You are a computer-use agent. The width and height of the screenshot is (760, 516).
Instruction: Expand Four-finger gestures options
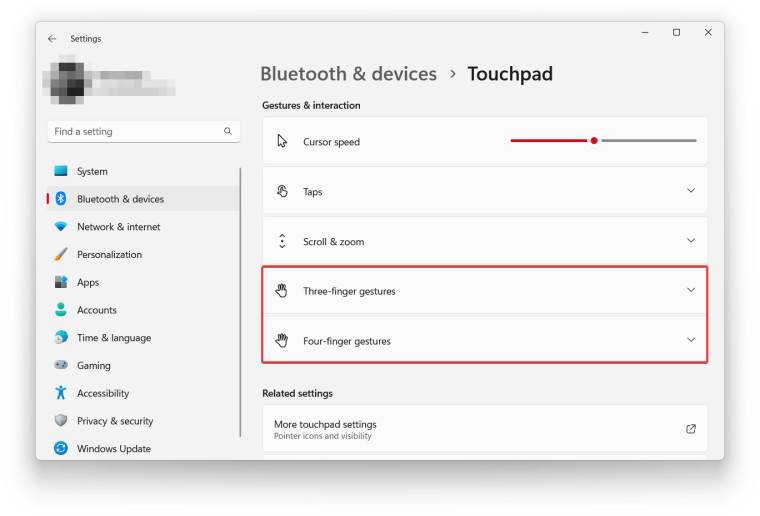691,340
